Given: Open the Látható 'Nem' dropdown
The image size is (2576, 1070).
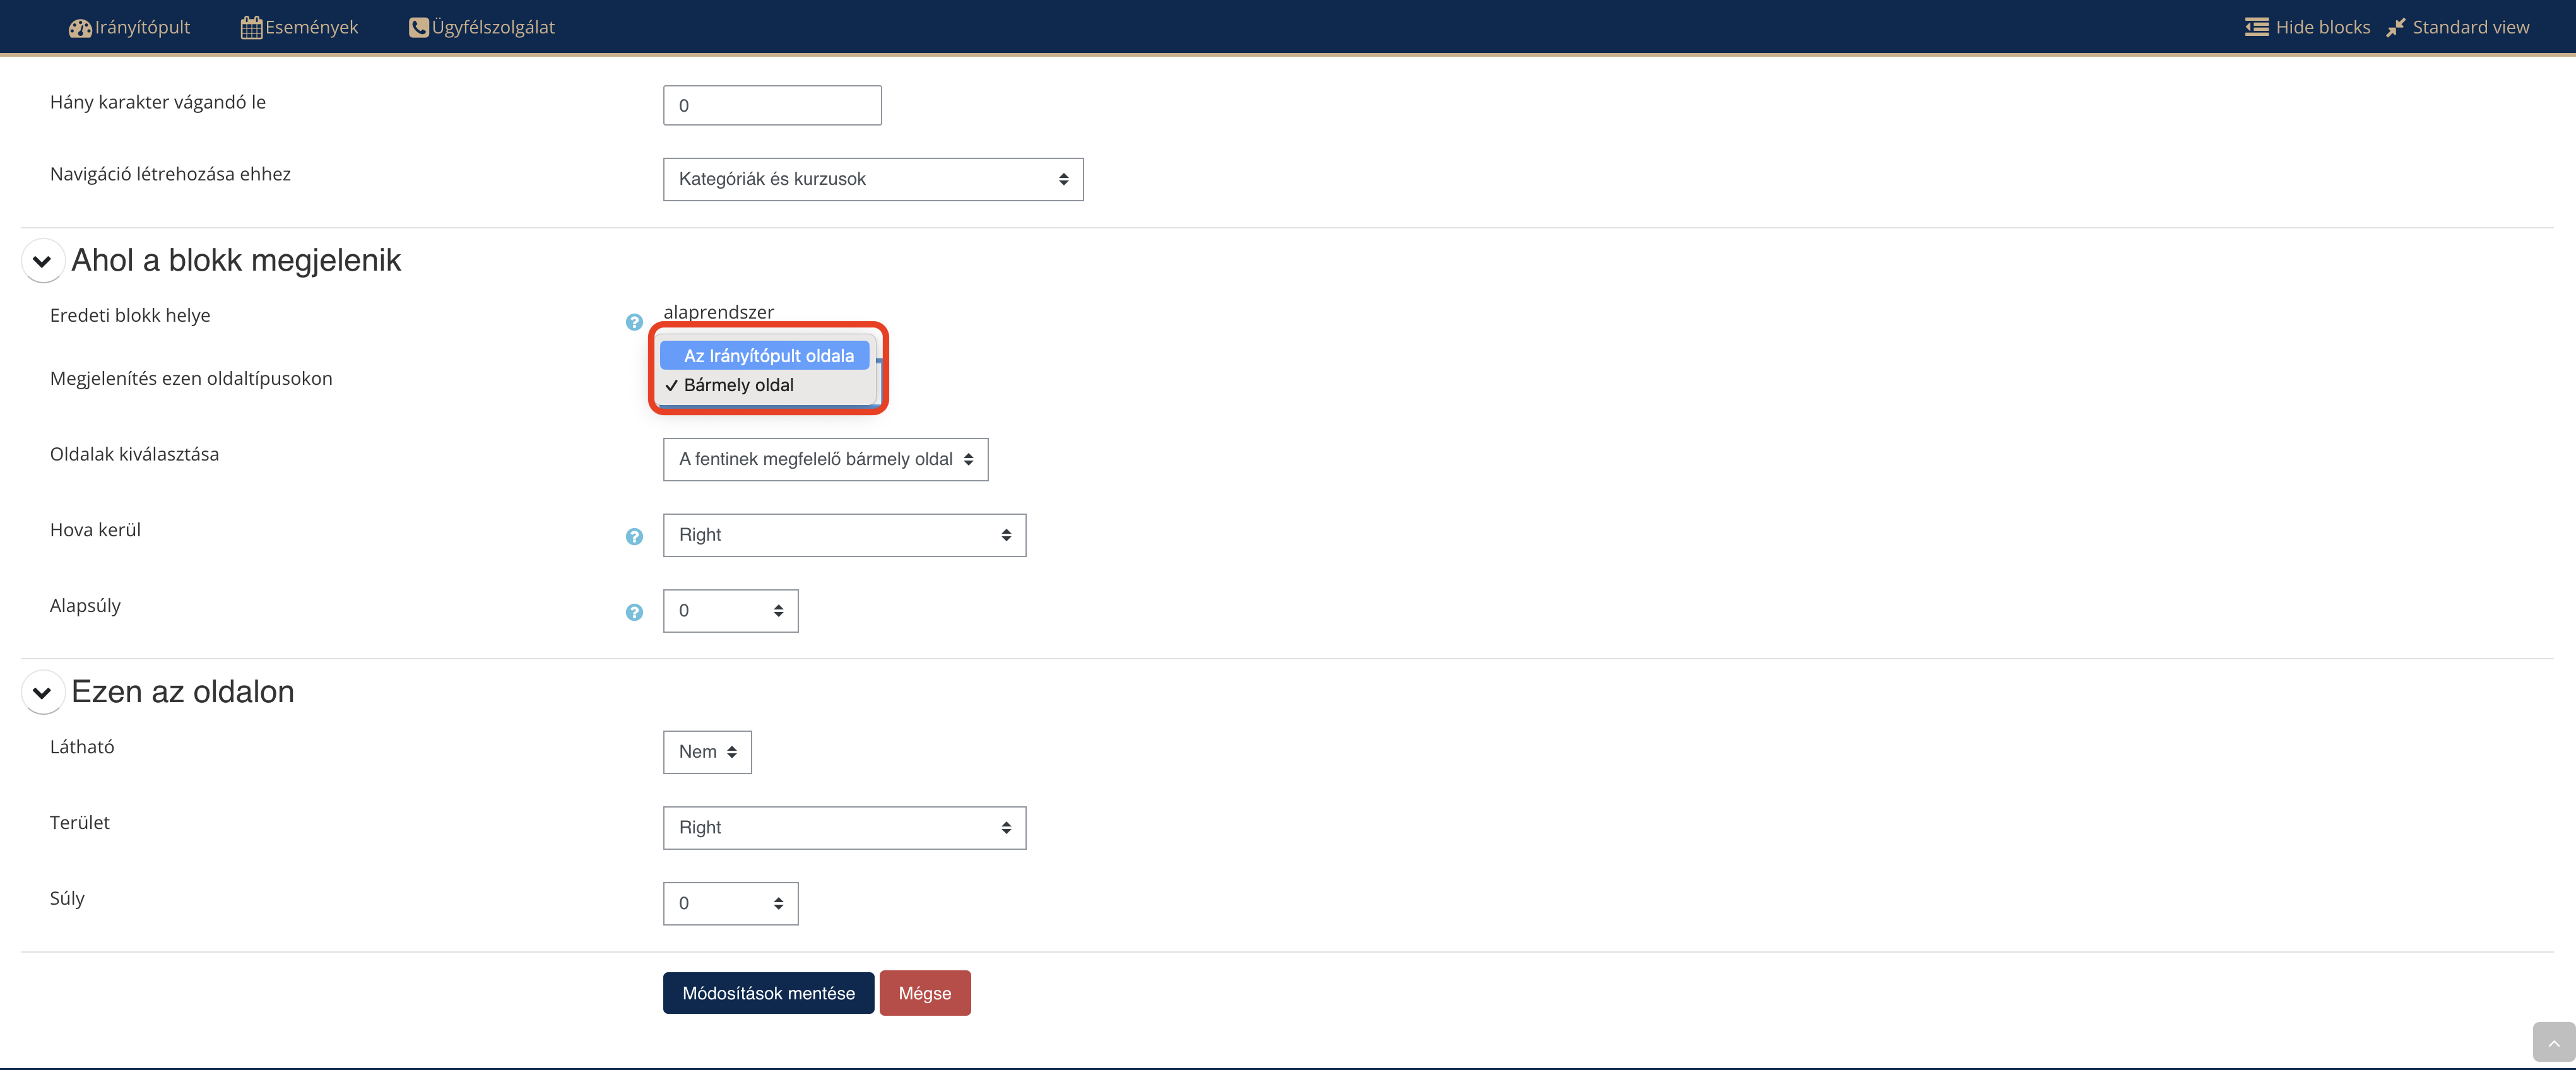Looking at the screenshot, I should tap(707, 752).
